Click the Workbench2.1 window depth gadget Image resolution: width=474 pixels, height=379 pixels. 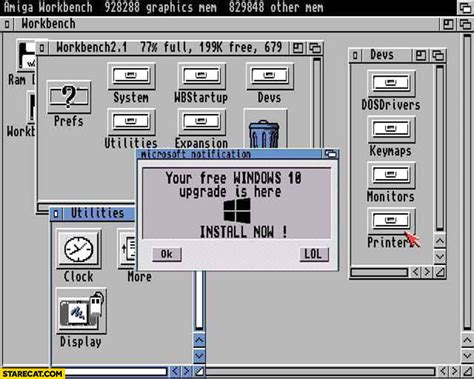point(315,48)
